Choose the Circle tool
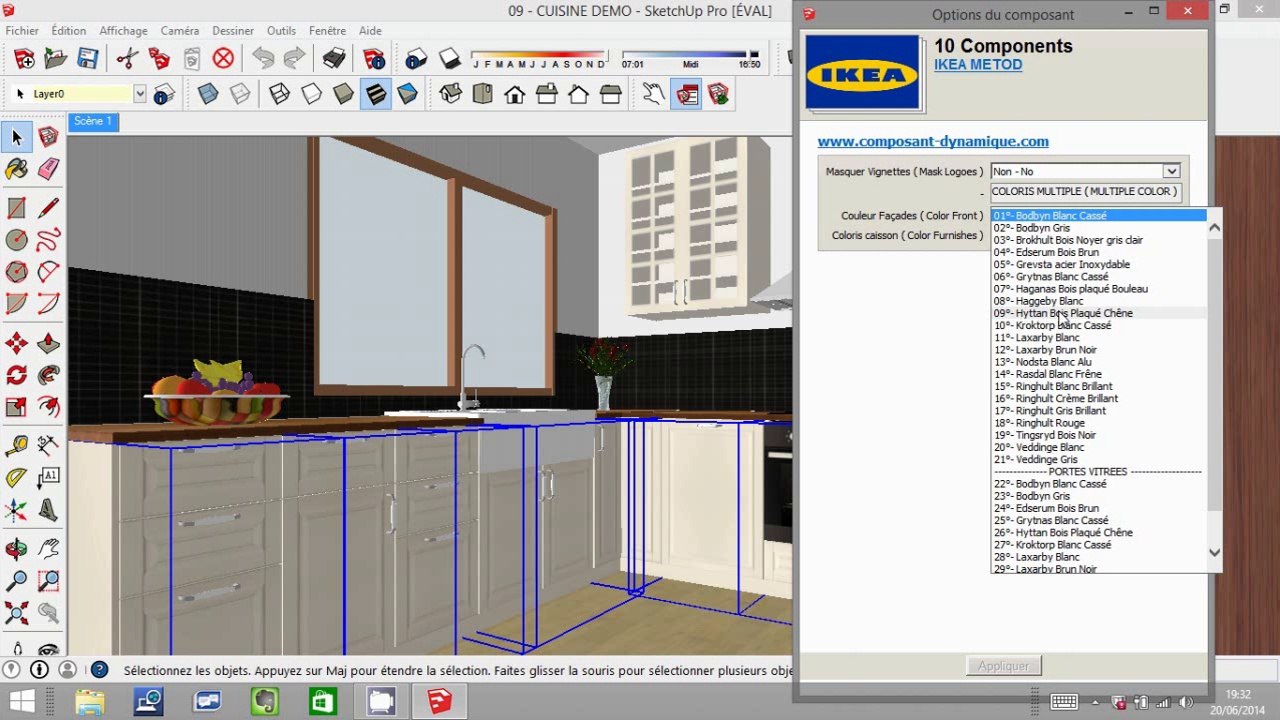This screenshot has width=1280, height=720. tap(17, 240)
